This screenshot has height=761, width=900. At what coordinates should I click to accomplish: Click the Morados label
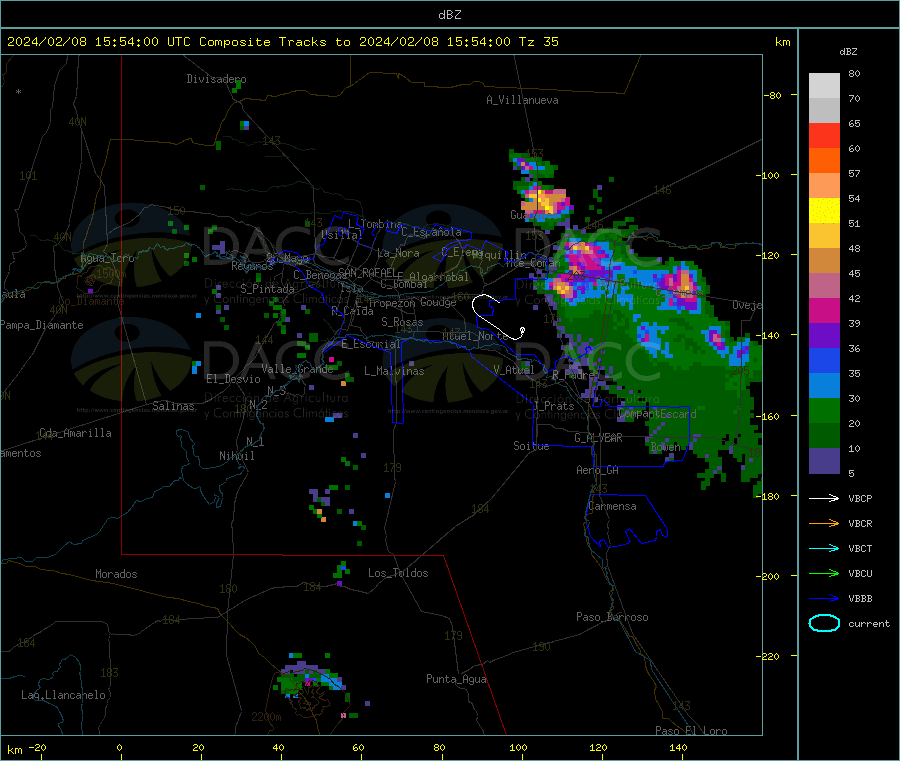pos(117,574)
